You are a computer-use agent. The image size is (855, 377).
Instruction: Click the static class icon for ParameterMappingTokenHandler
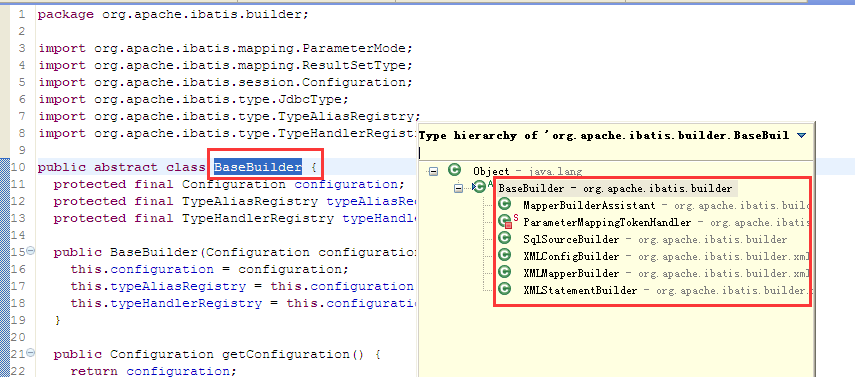coord(506,222)
